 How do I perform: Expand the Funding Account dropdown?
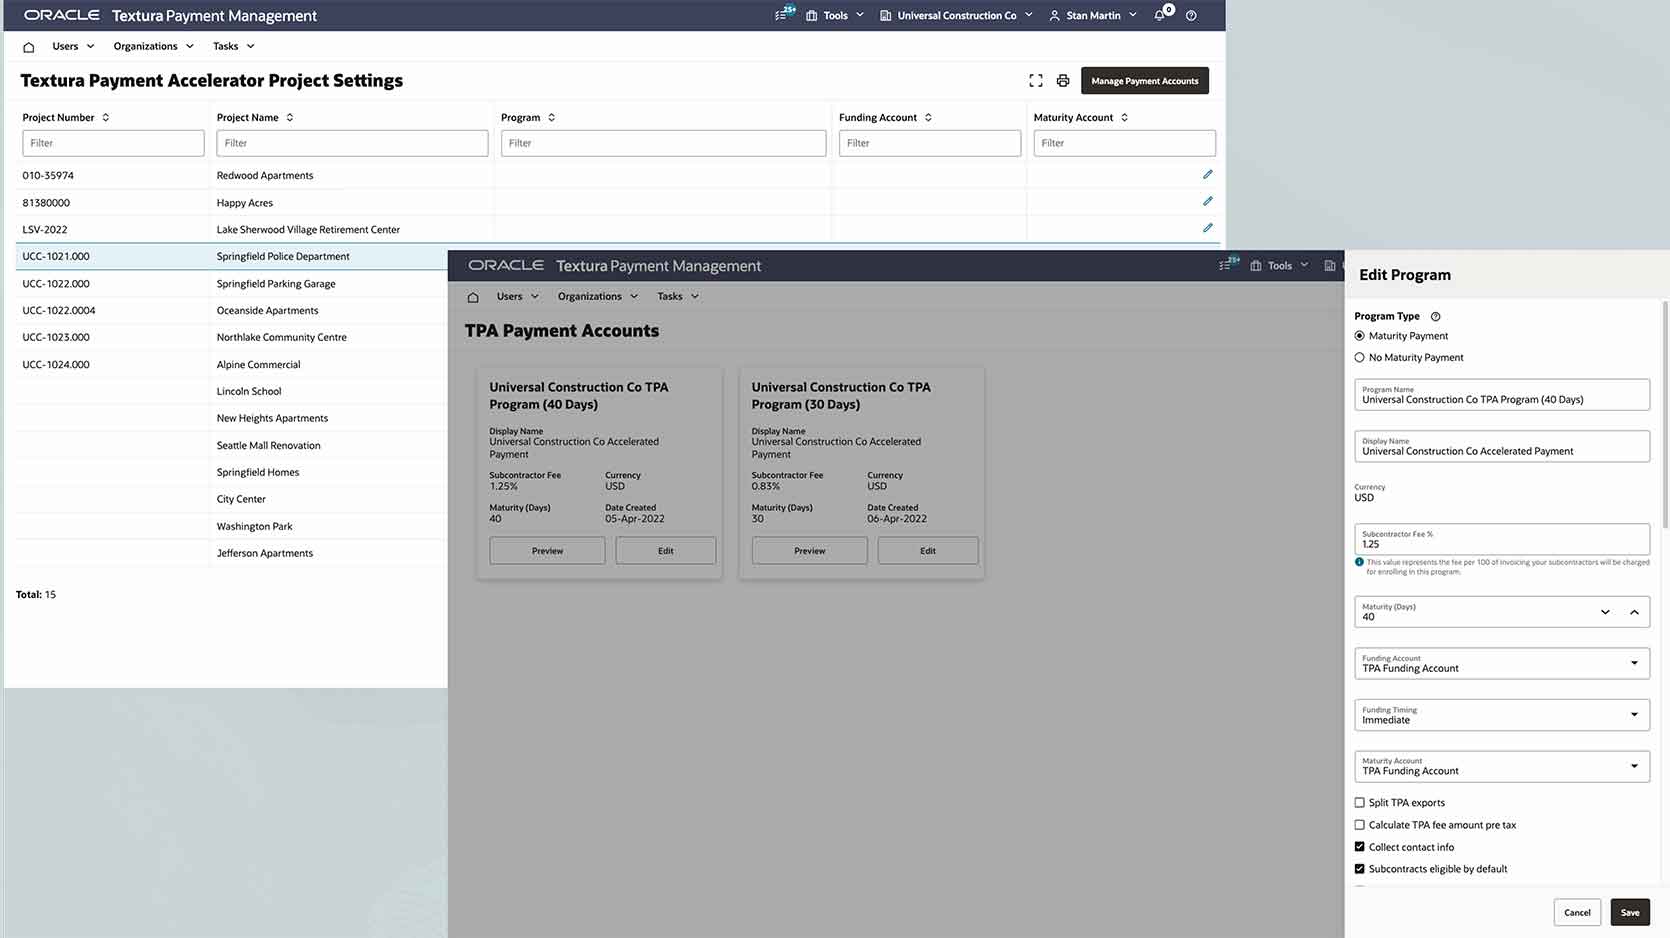(x=1634, y=663)
